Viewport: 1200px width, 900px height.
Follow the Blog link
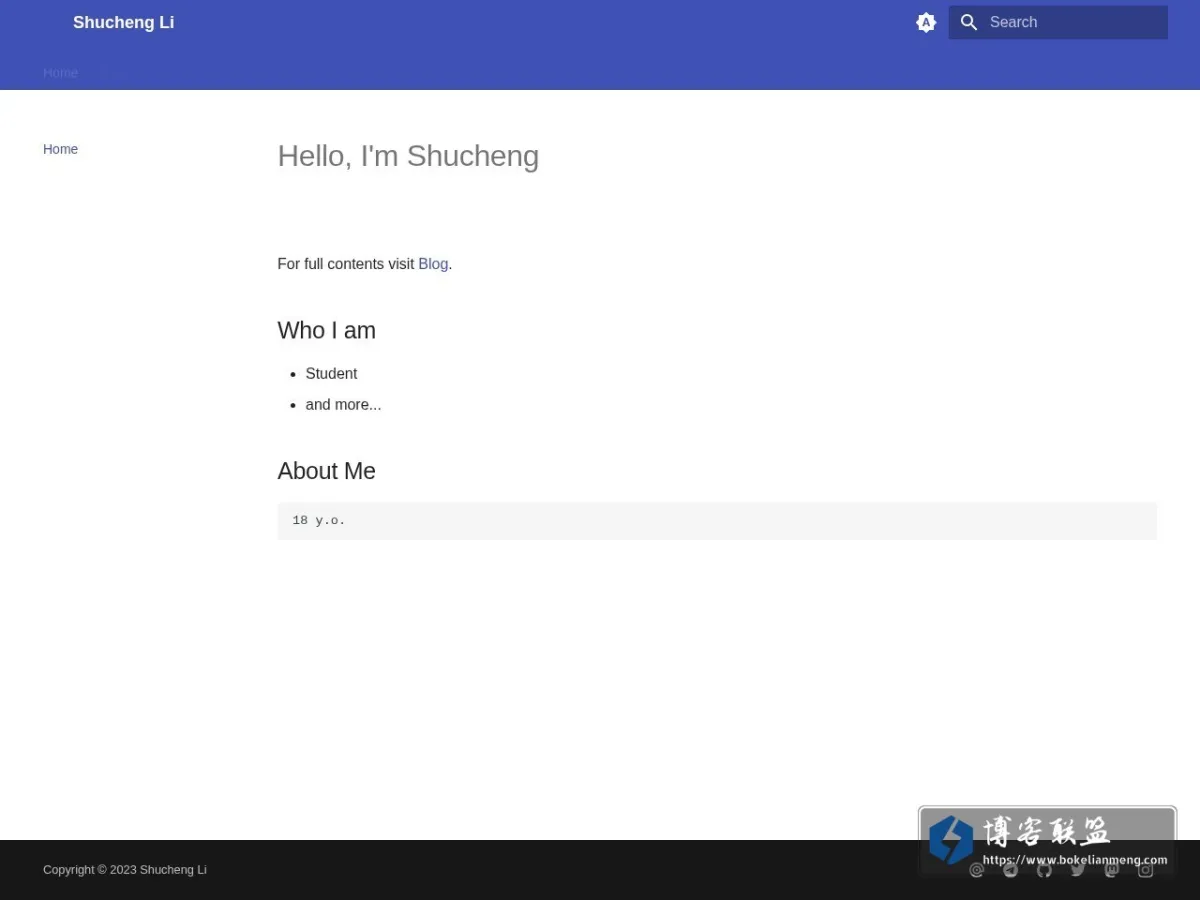tap(433, 264)
